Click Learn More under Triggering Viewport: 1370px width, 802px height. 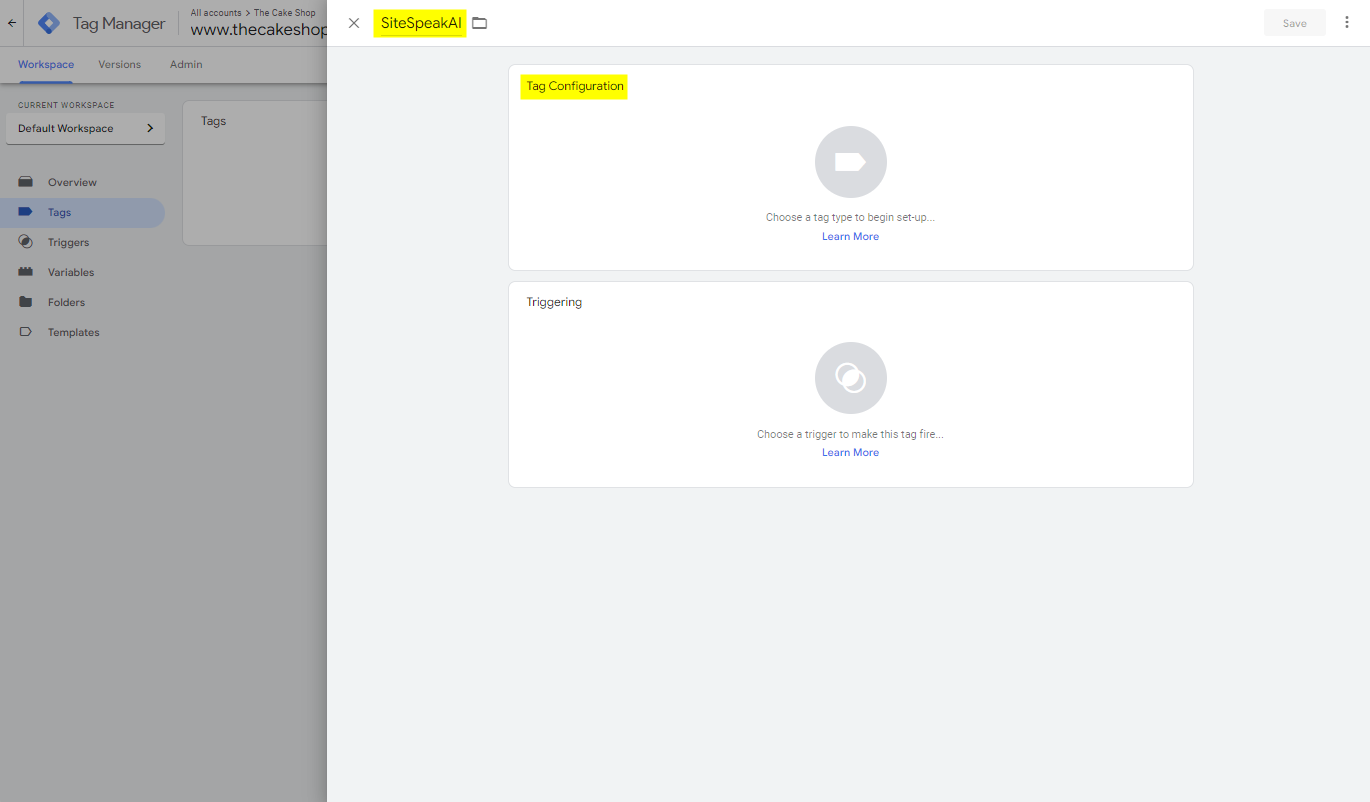(x=851, y=453)
